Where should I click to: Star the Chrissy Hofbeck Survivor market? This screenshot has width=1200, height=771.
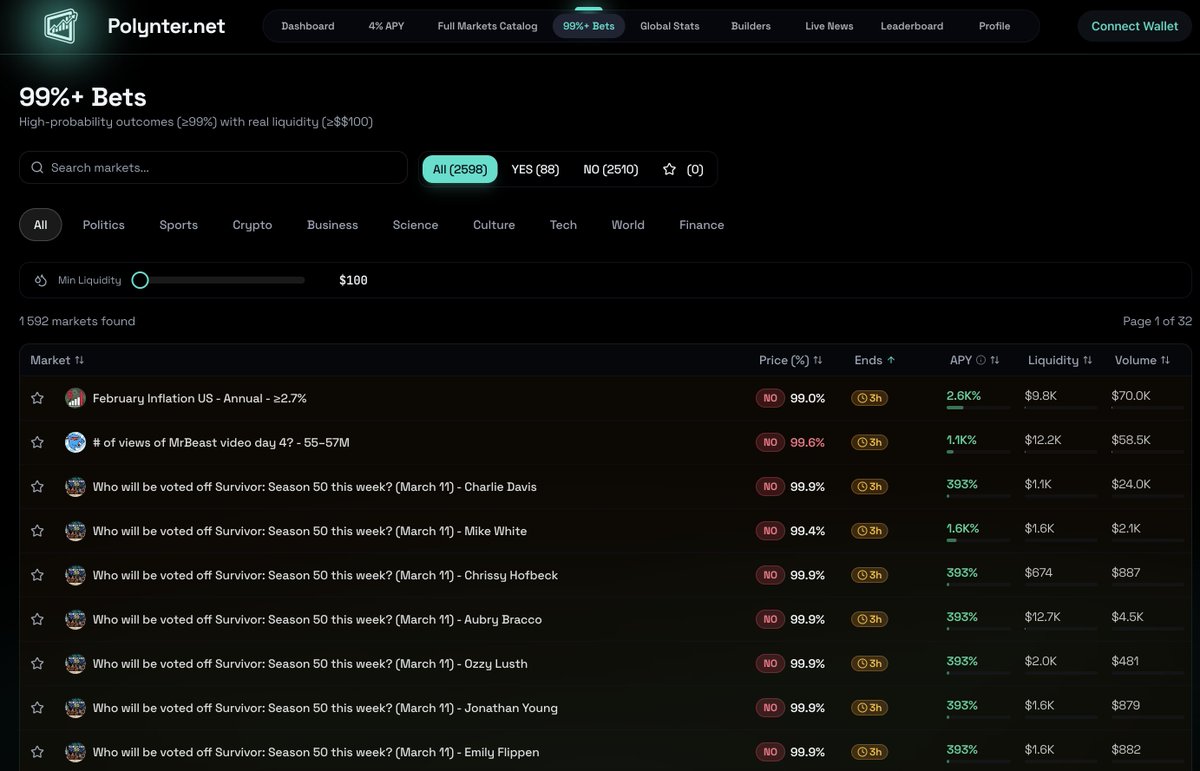[37, 575]
